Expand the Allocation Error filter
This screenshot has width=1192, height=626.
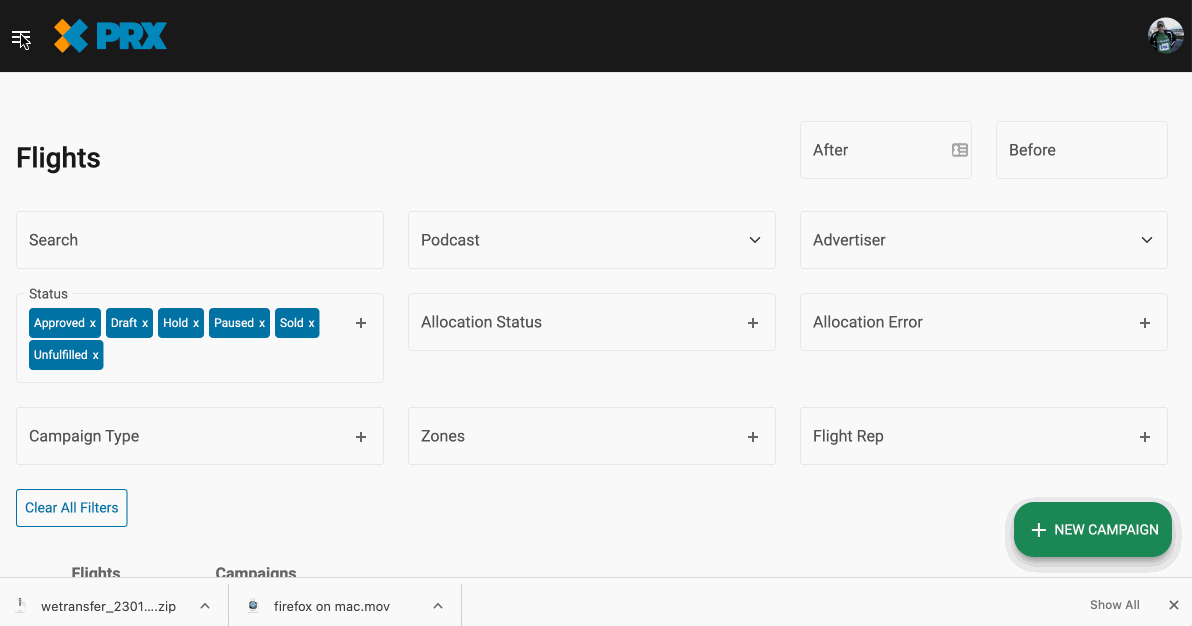click(x=1145, y=323)
